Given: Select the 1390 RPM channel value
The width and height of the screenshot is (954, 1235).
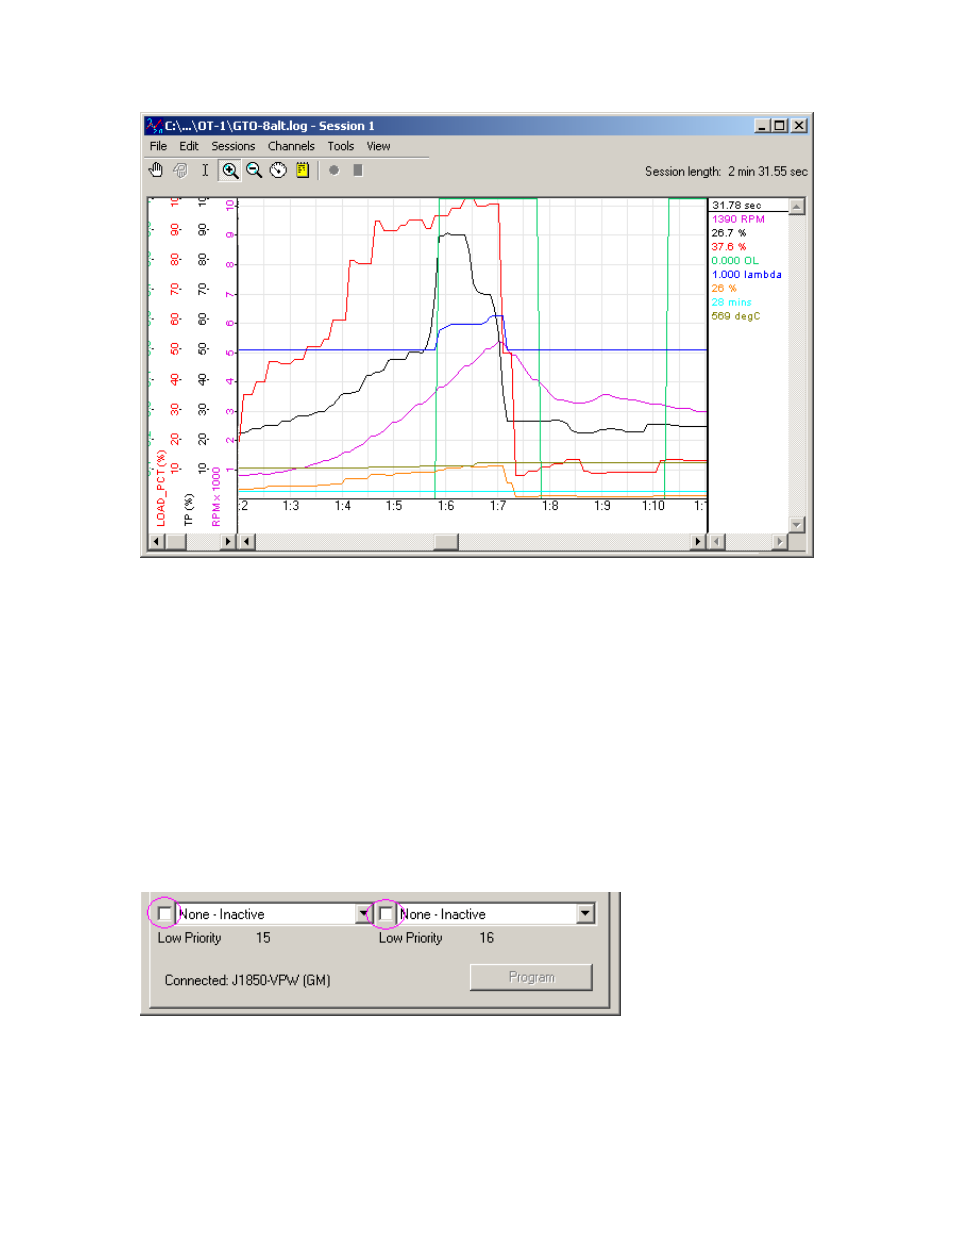Looking at the screenshot, I should tap(738, 219).
